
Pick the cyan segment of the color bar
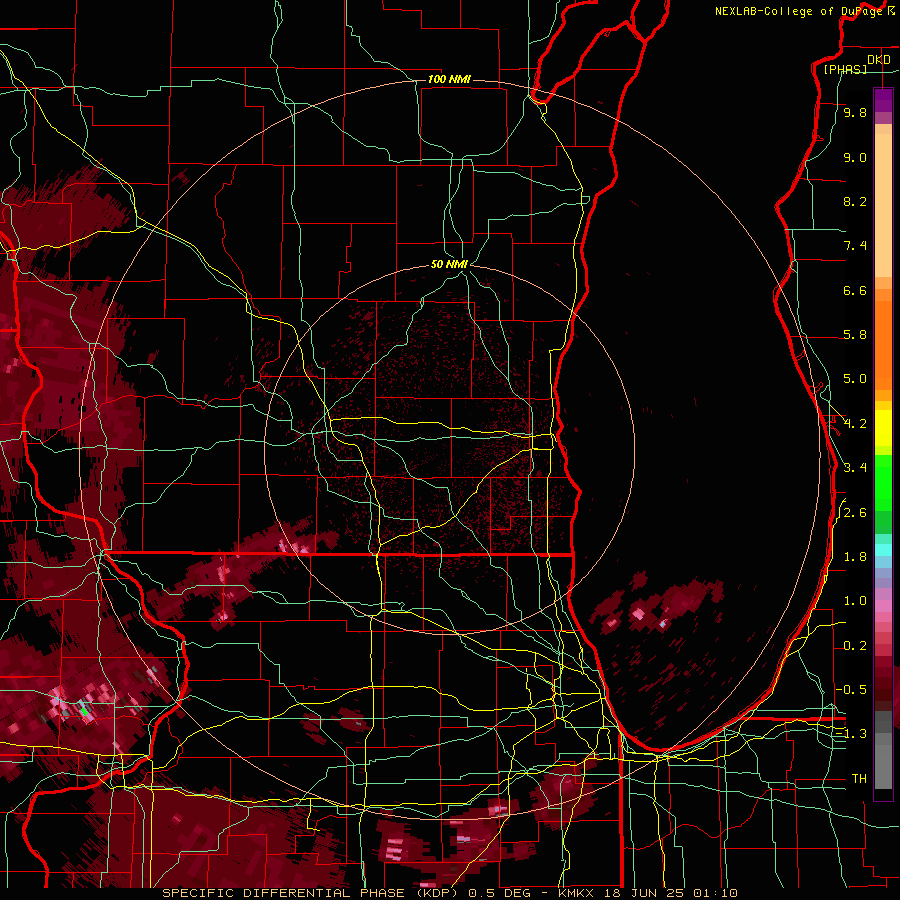883,549
